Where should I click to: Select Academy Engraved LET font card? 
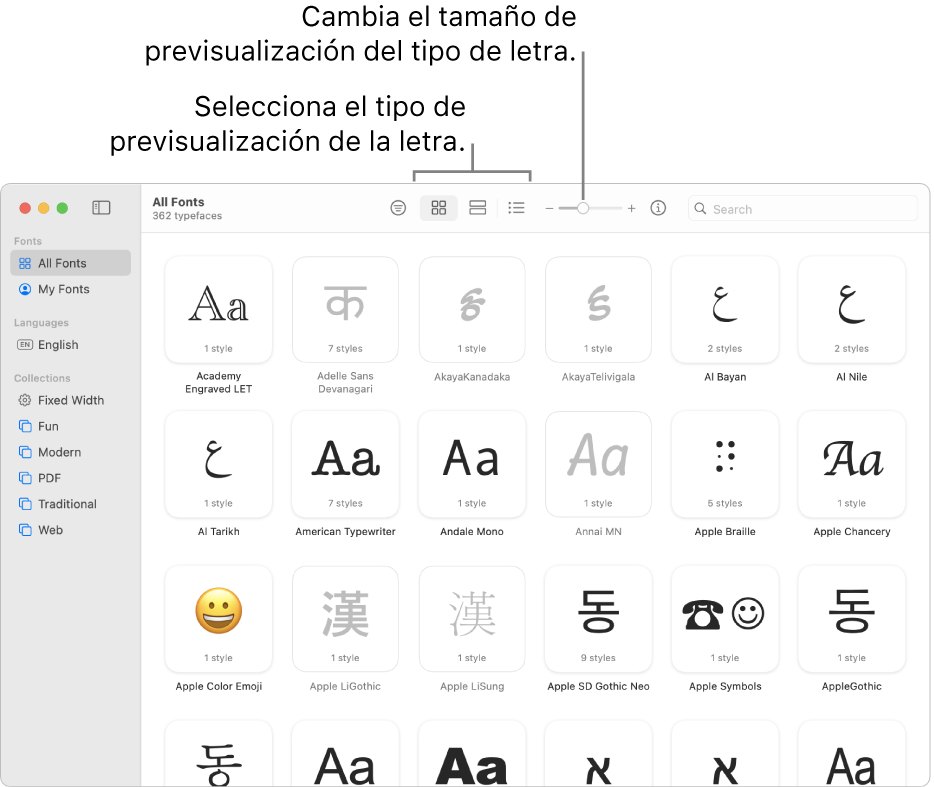(x=219, y=309)
